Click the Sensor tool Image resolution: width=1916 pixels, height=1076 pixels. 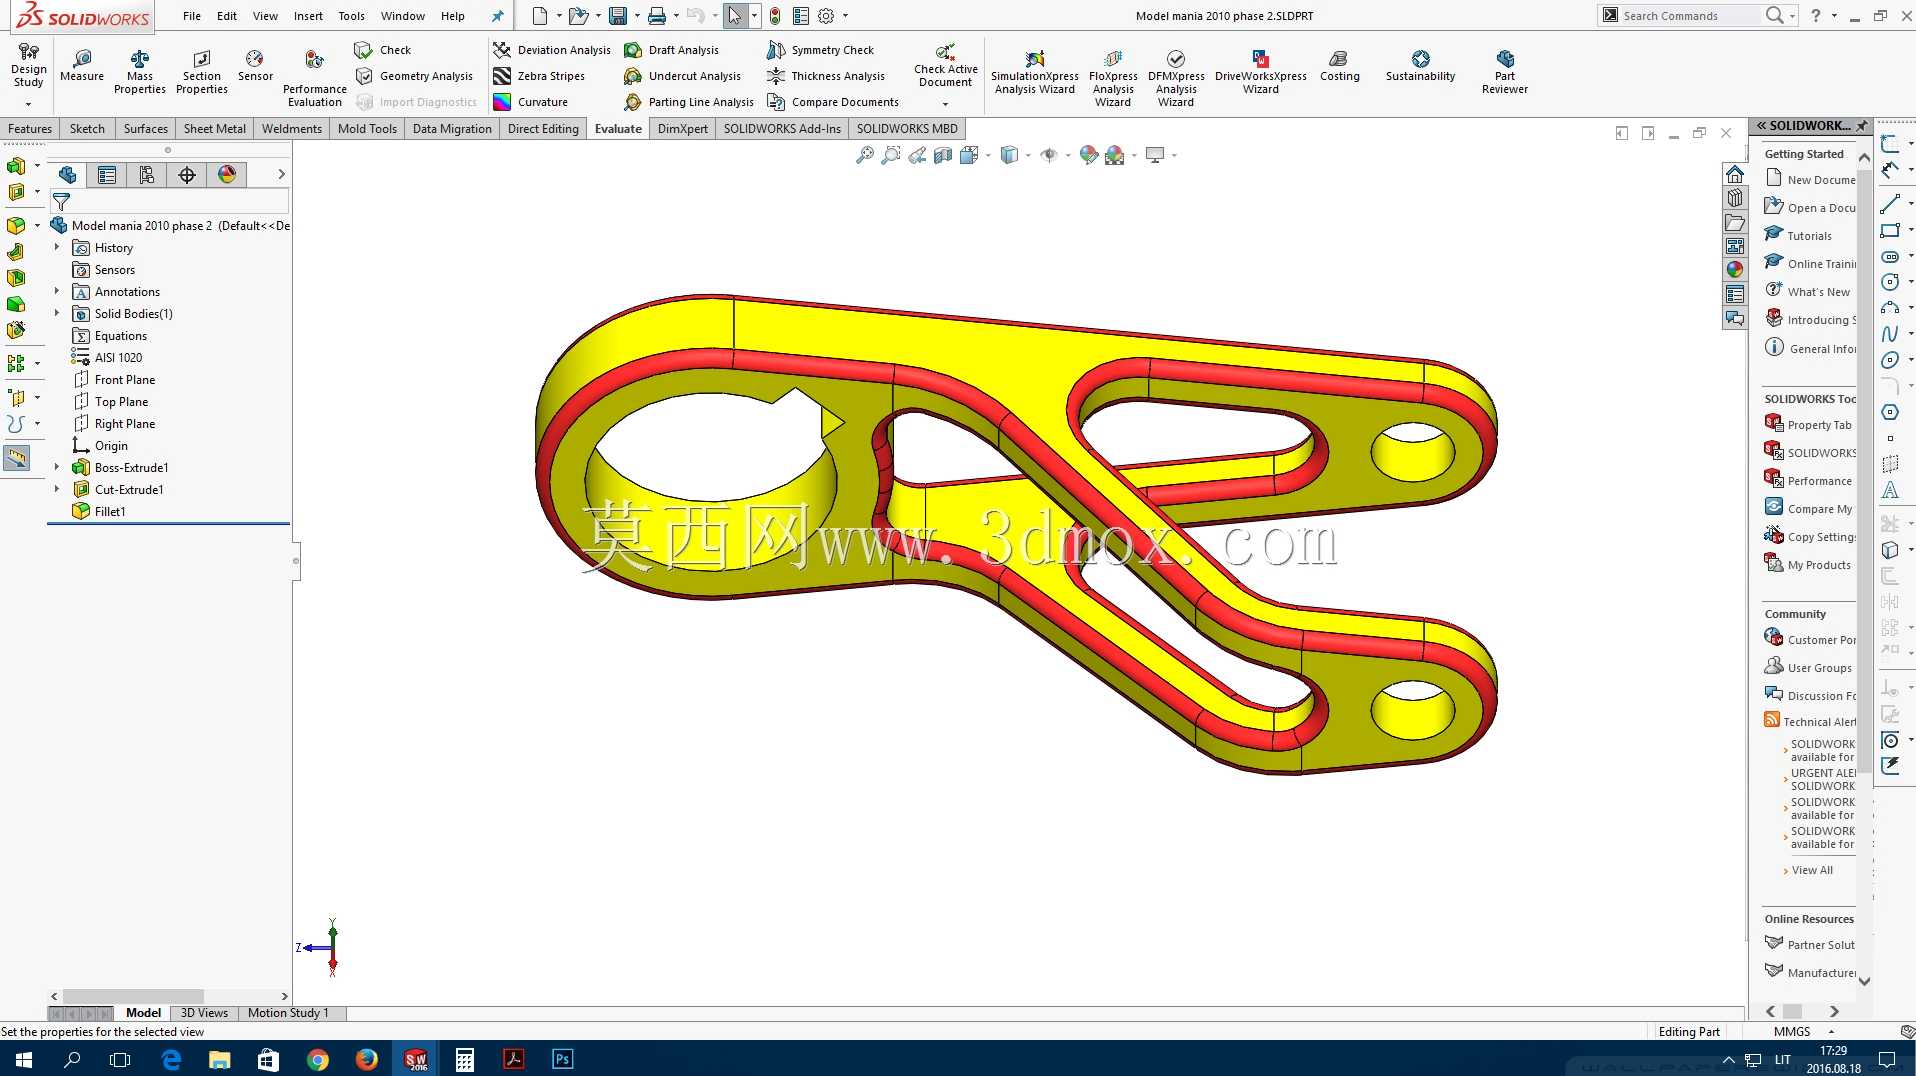point(255,66)
